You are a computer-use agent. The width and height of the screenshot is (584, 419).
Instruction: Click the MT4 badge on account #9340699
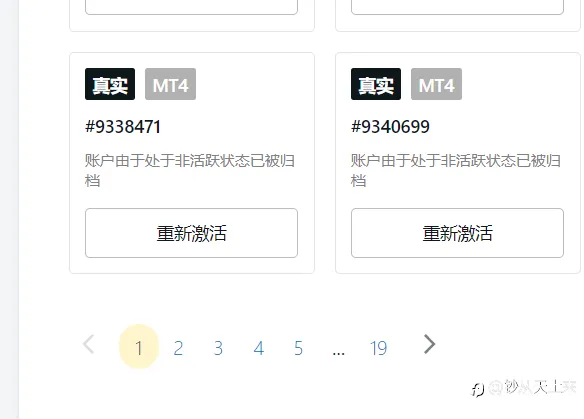pyautogui.click(x=437, y=84)
